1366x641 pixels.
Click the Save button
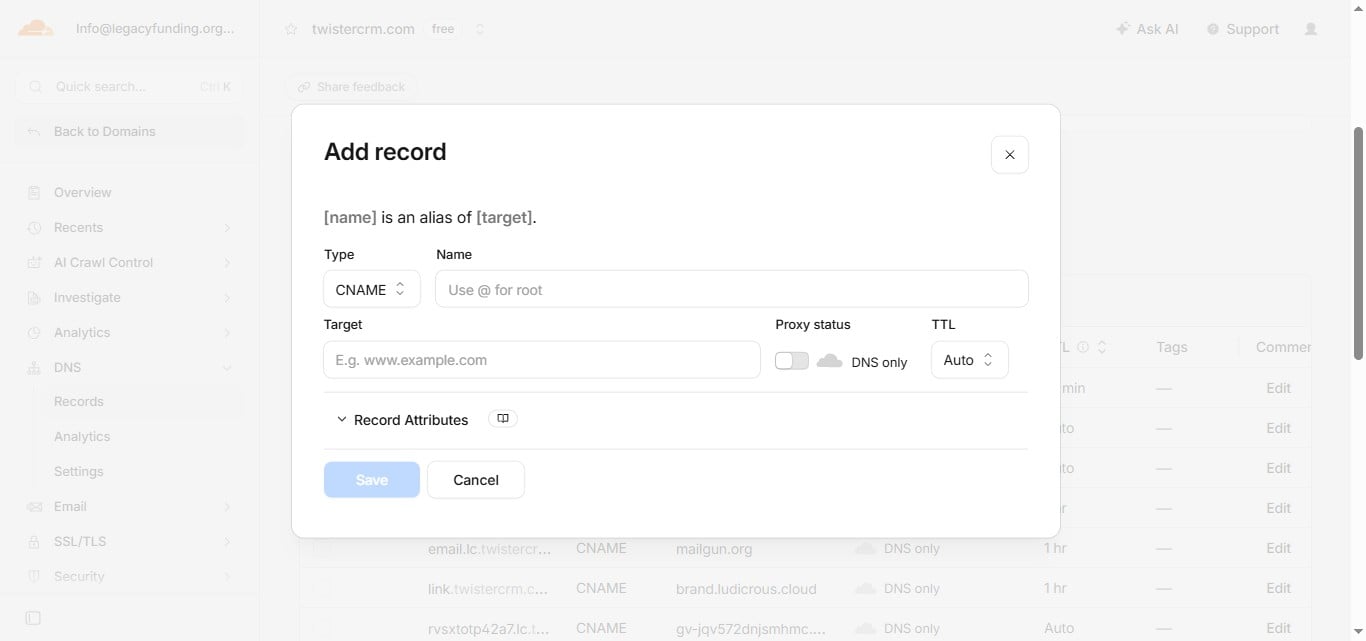pos(372,480)
